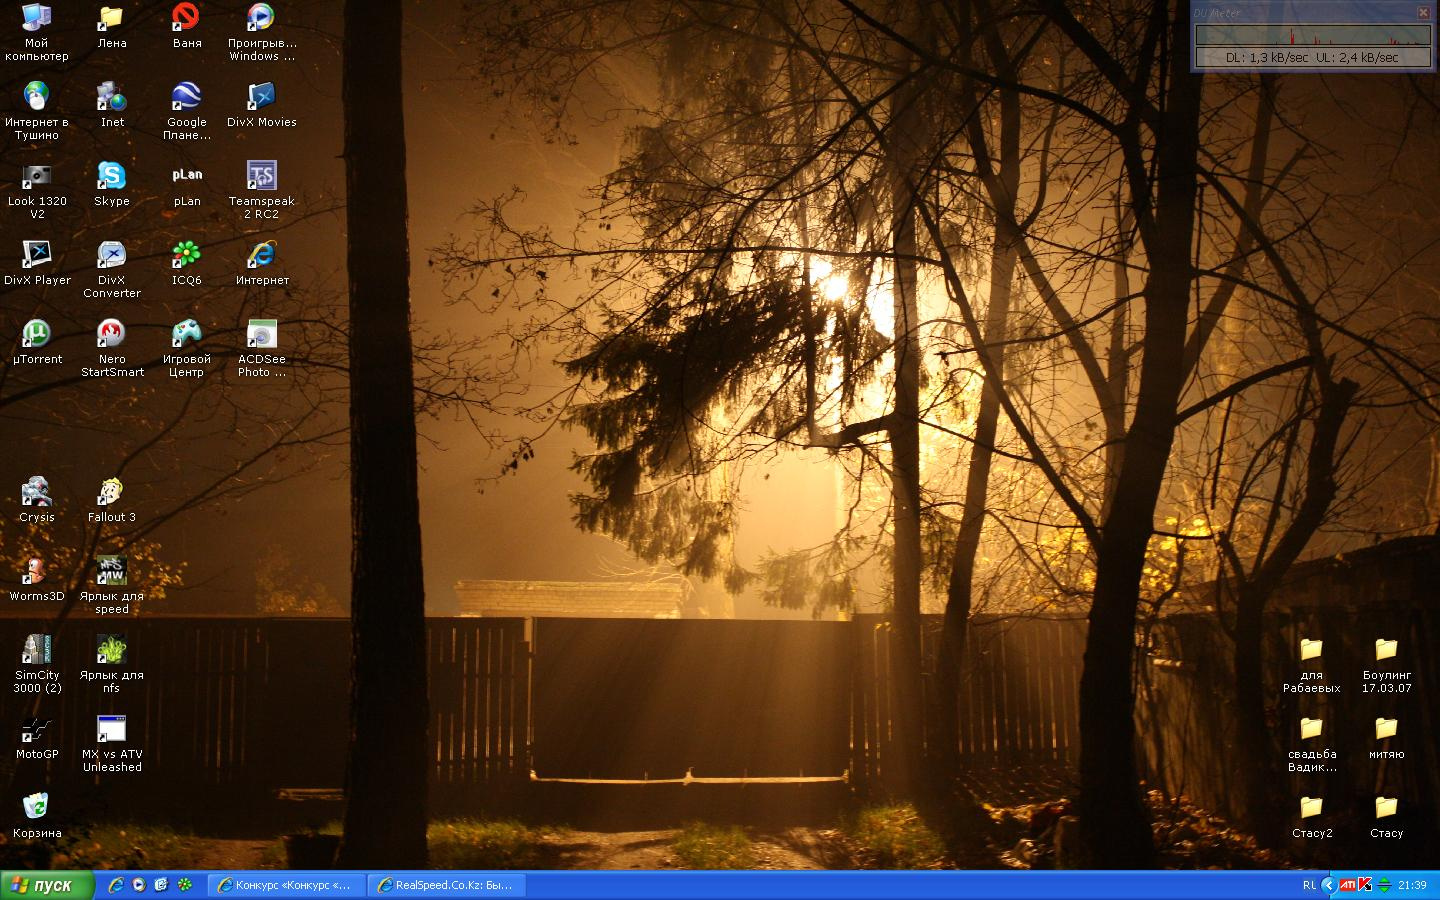Click the RL language indicator in tray
1440x900 pixels.
1309,885
